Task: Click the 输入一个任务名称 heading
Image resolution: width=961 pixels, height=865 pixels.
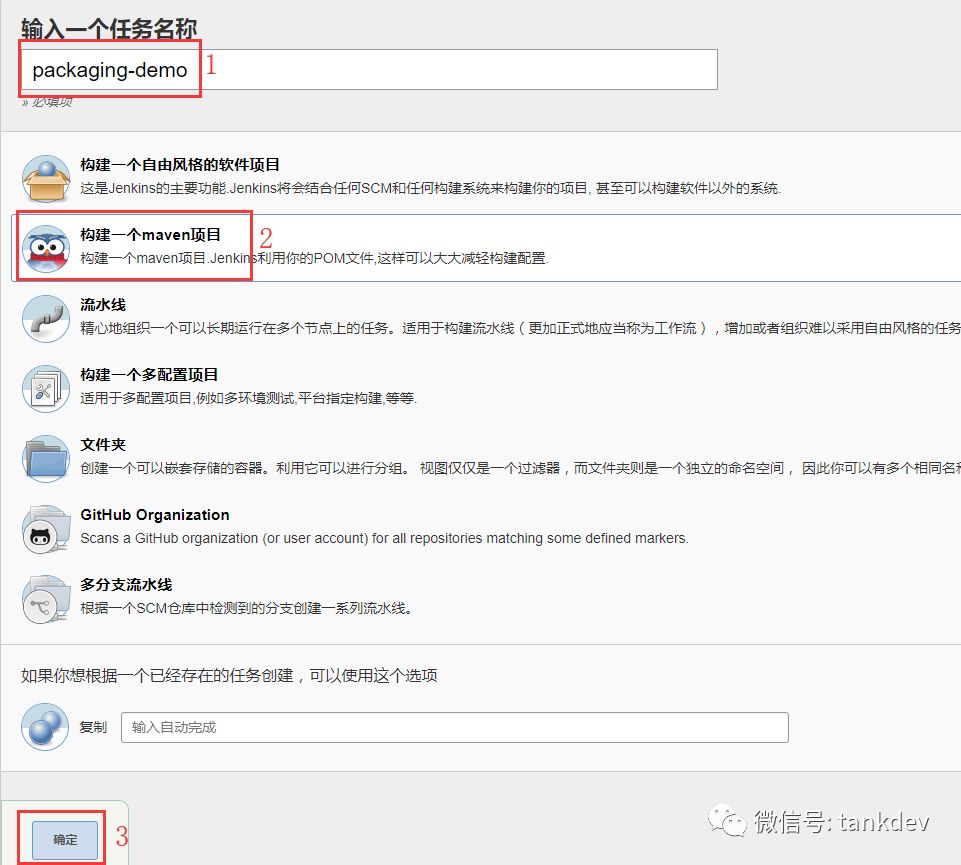Action: coord(109,29)
